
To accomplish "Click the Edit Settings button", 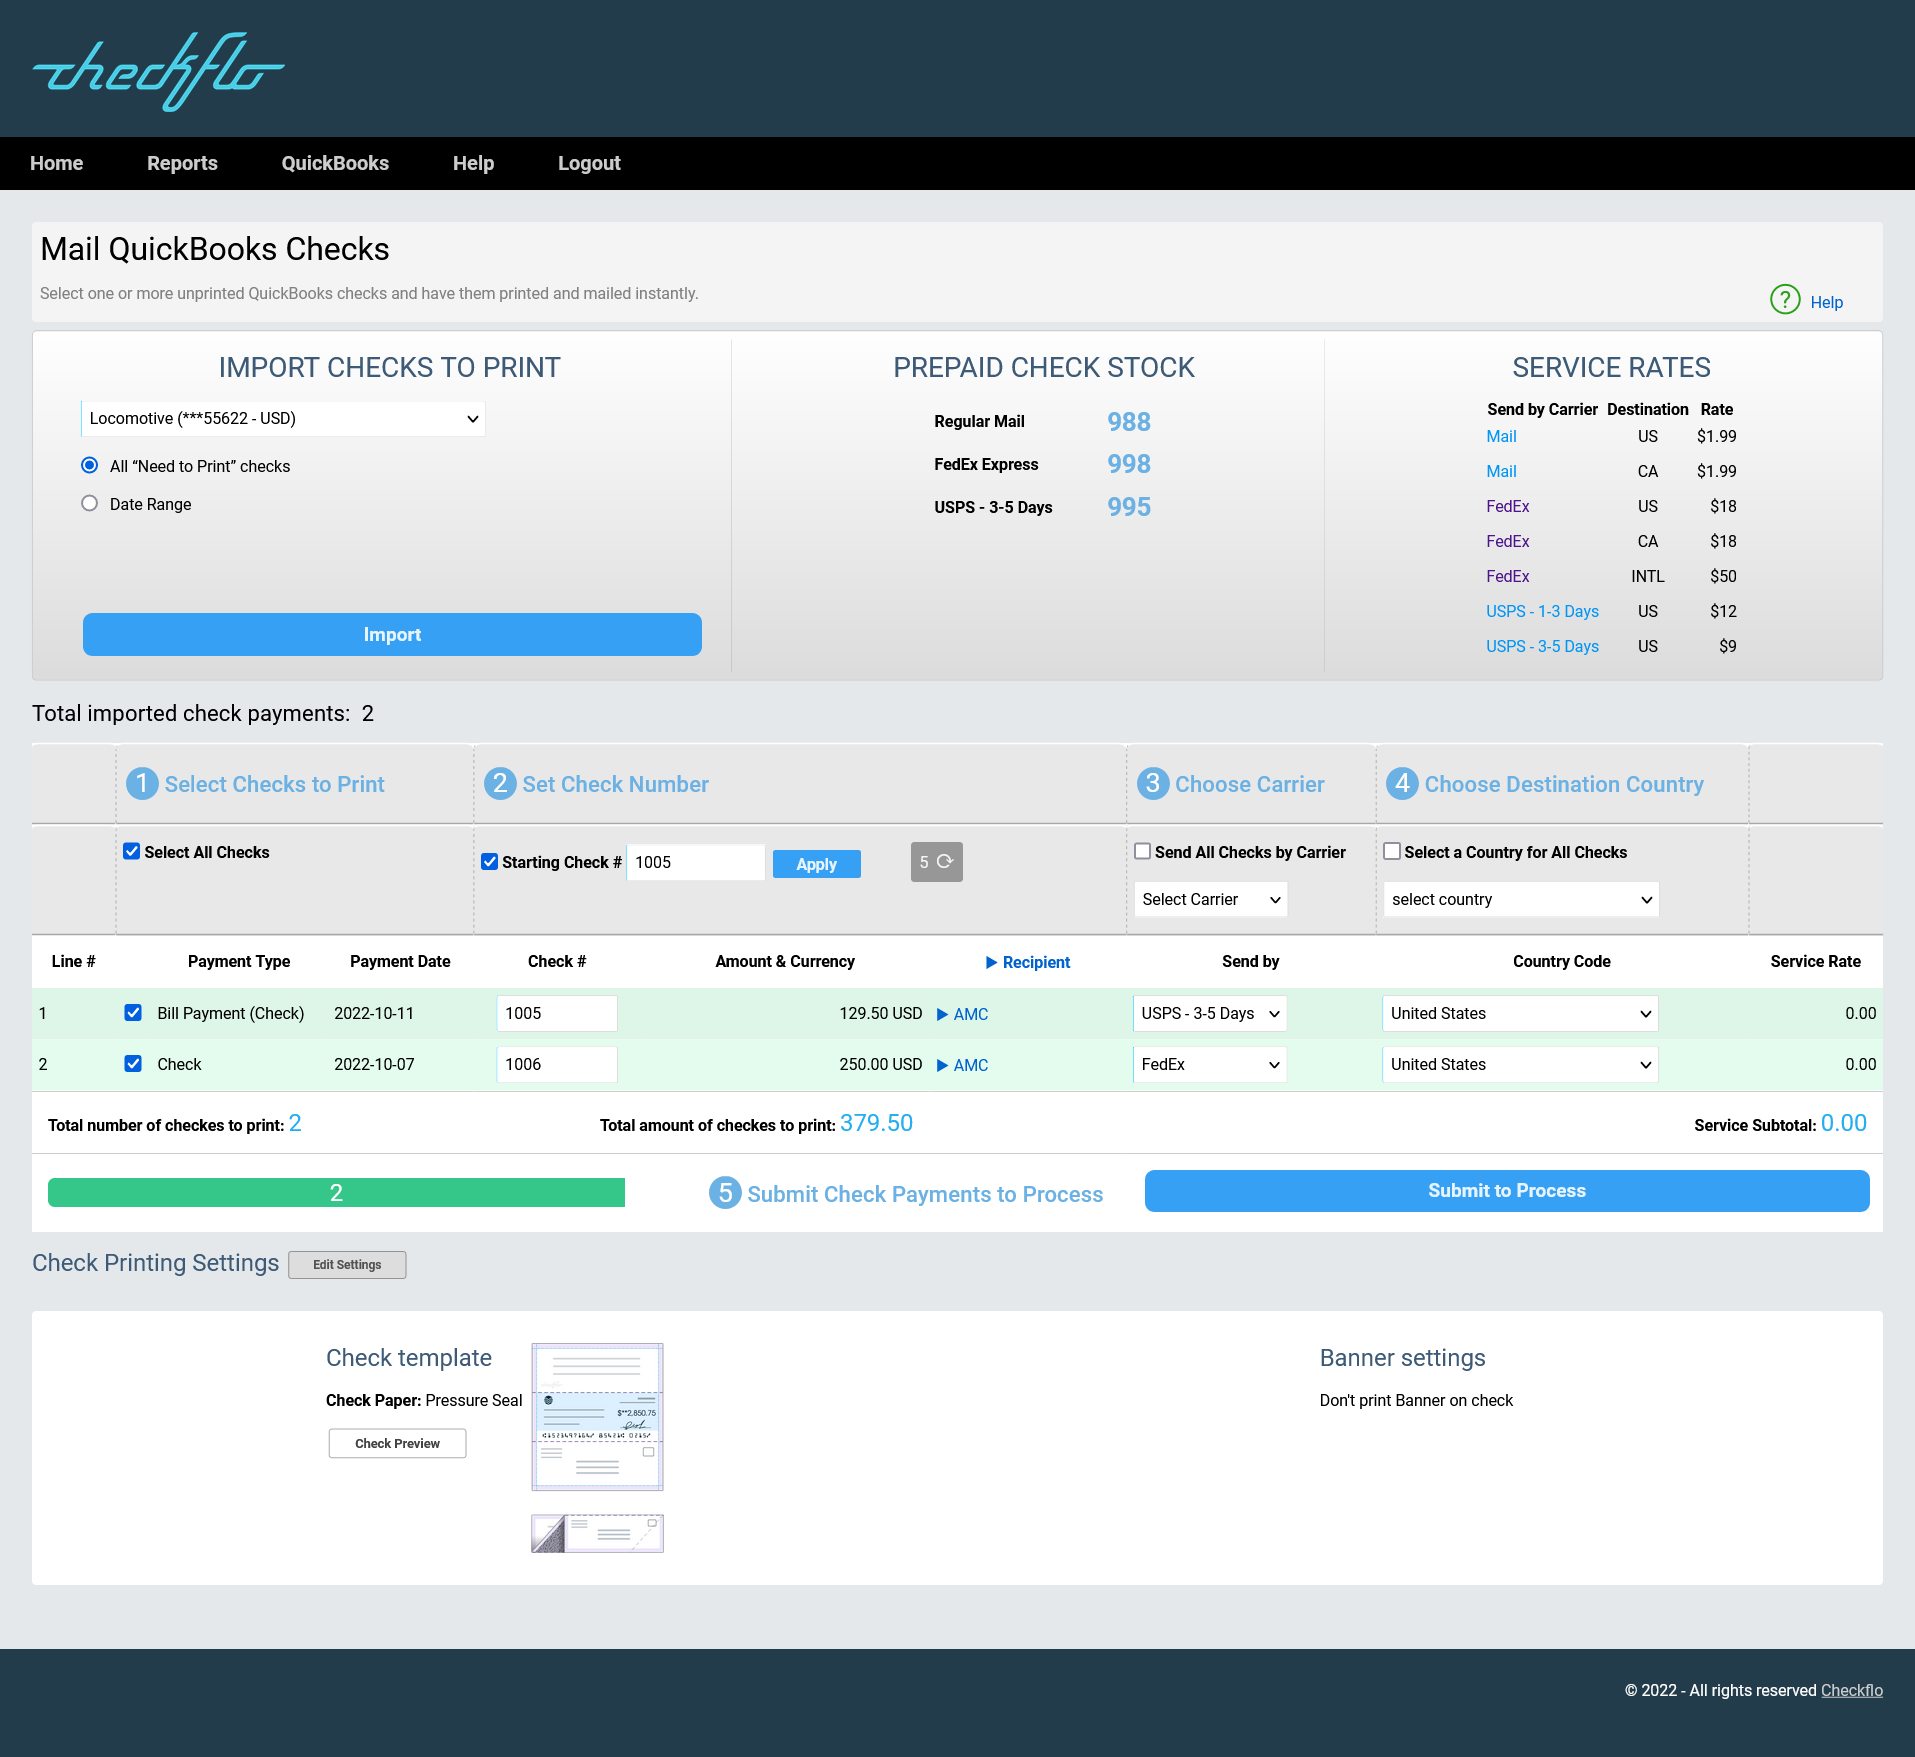I will coord(347,1264).
